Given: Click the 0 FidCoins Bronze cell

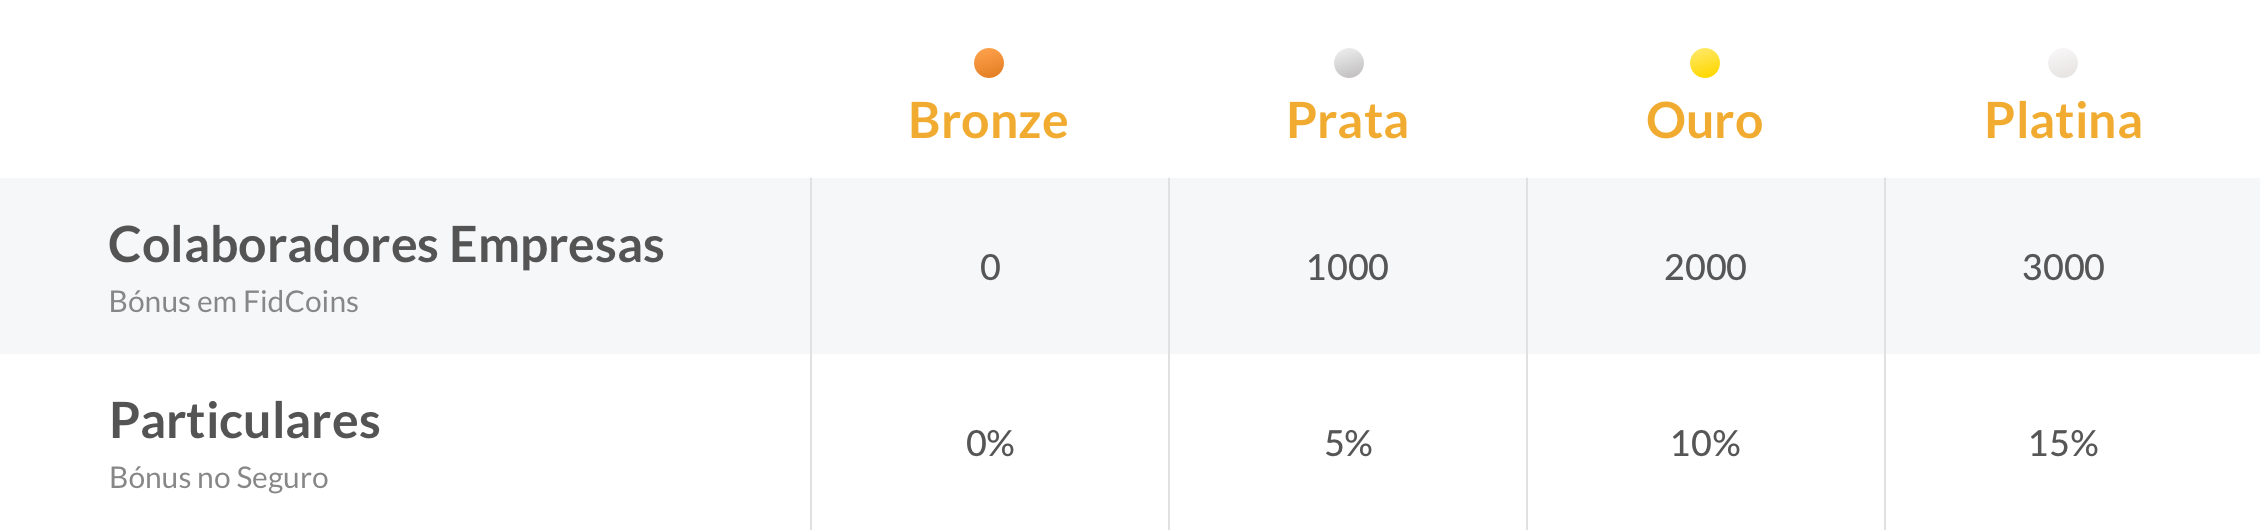Looking at the screenshot, I should coord(990,267).
